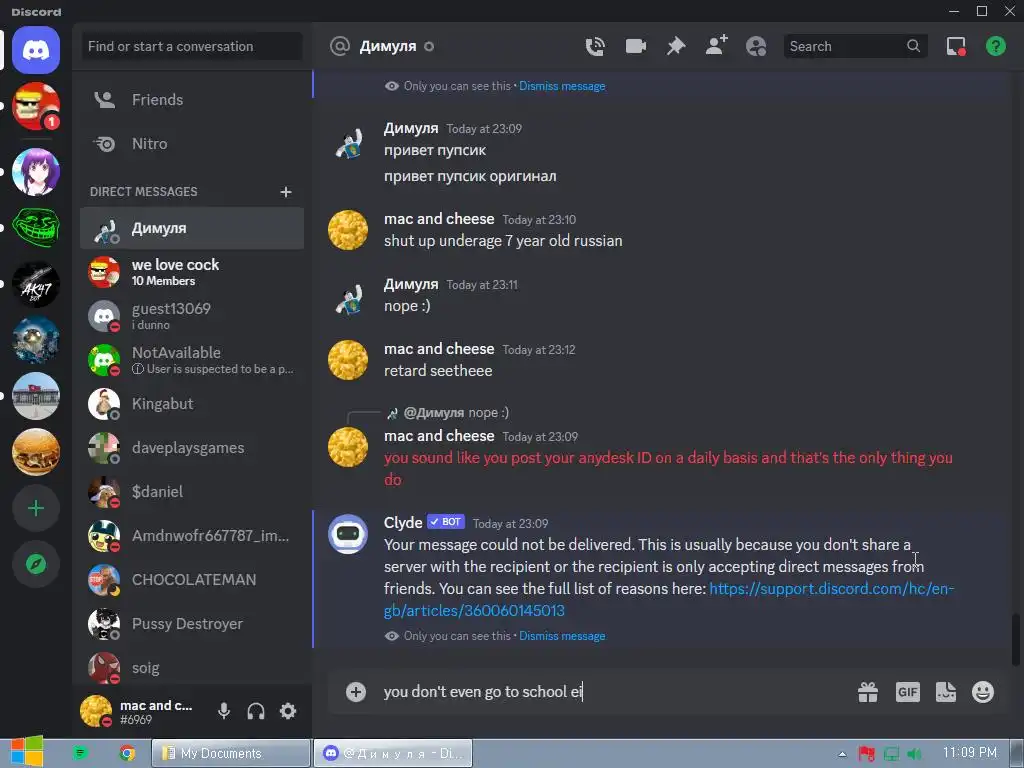
Task: Open DM with Kingabut
Action: click(x=192, y=404)
